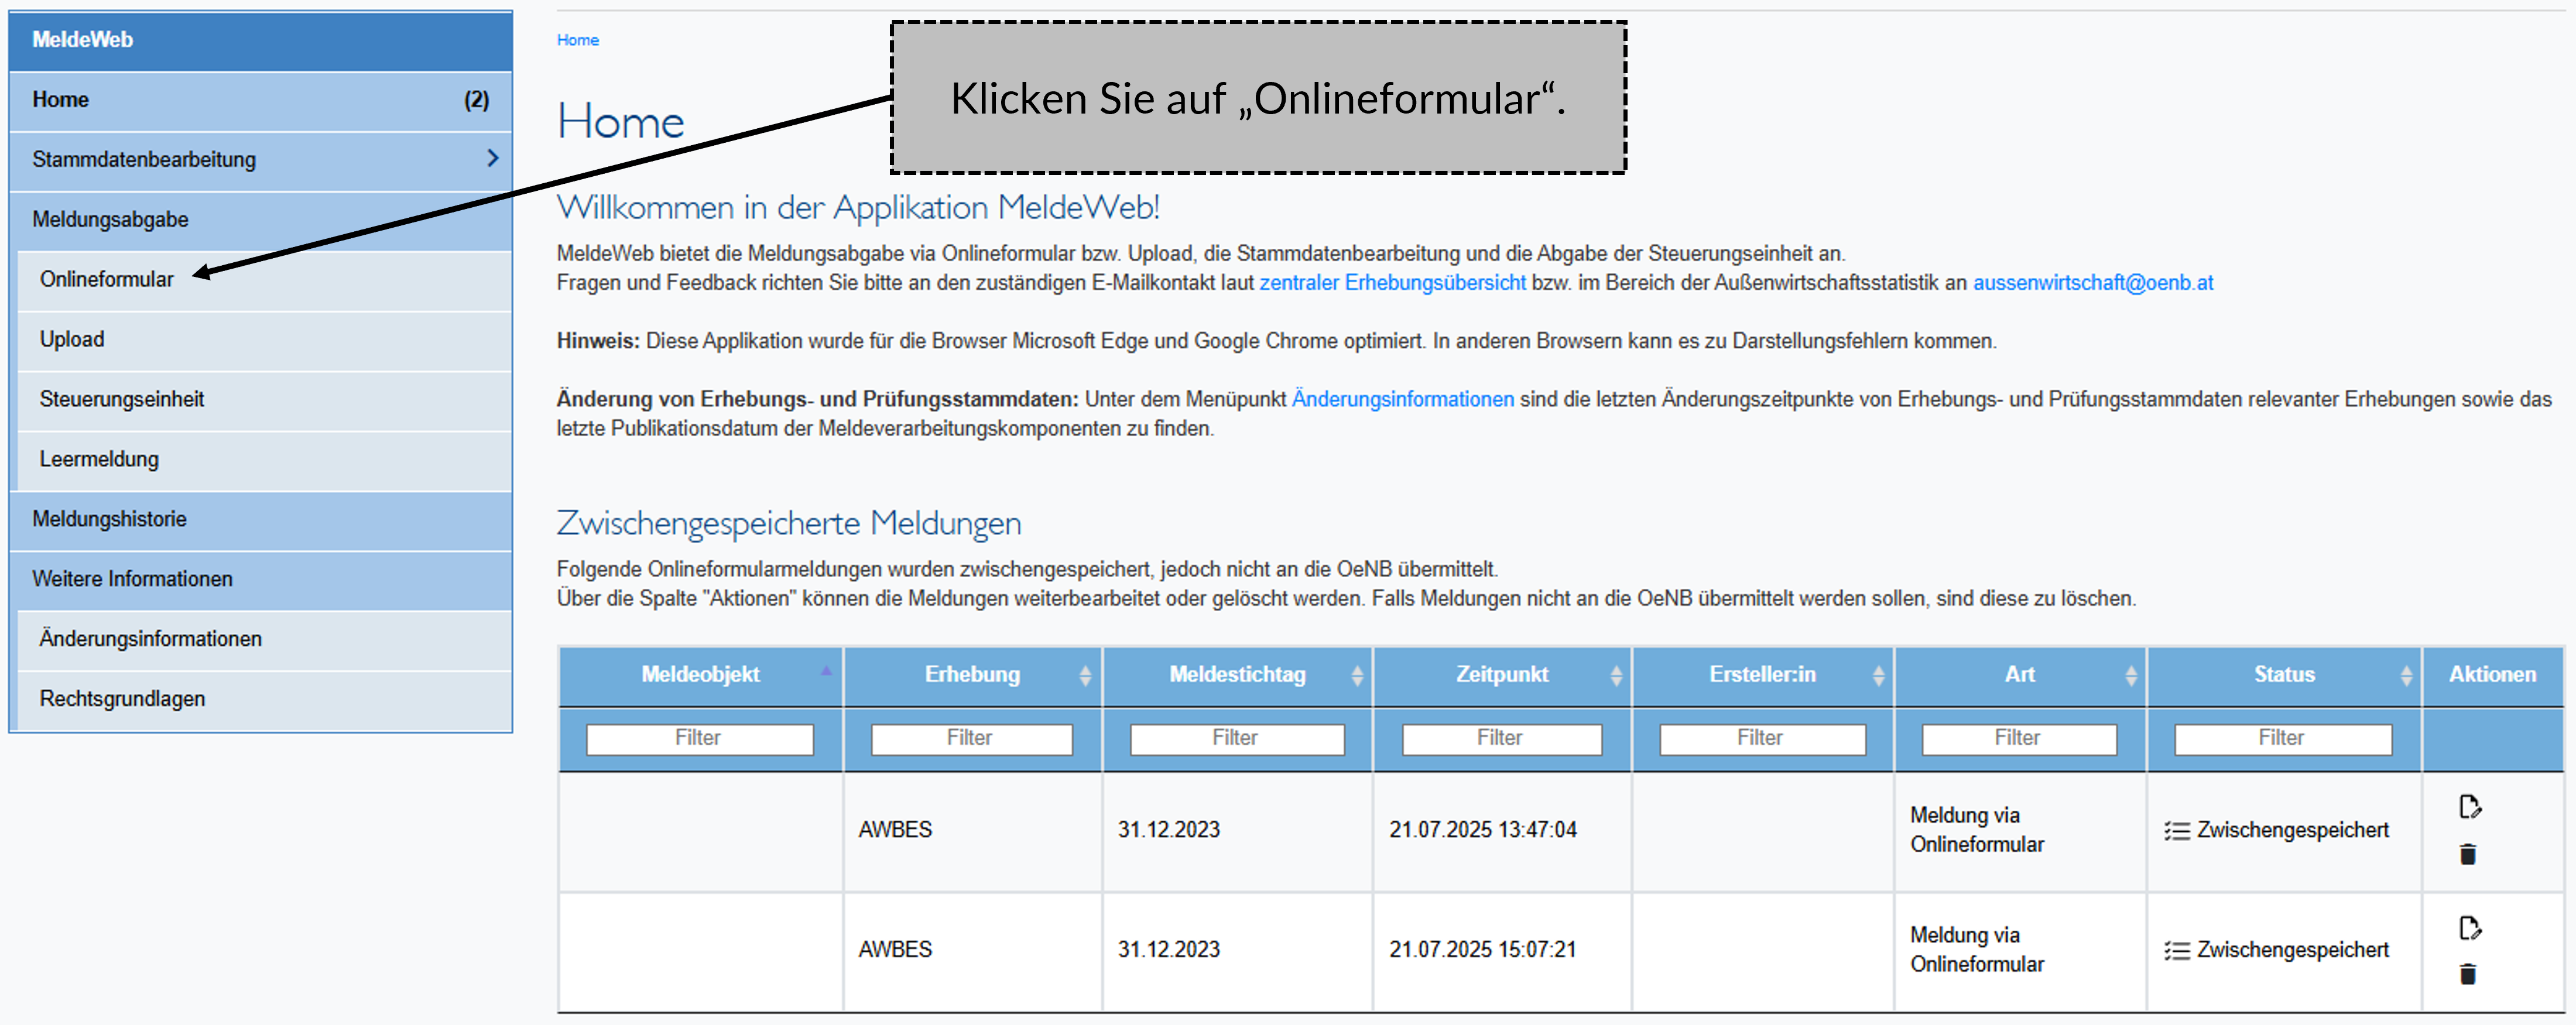This screenshot has height=1025, width=2576.
Task: Edit the first saved AWBES report
Action: (x=2469, y=806)
